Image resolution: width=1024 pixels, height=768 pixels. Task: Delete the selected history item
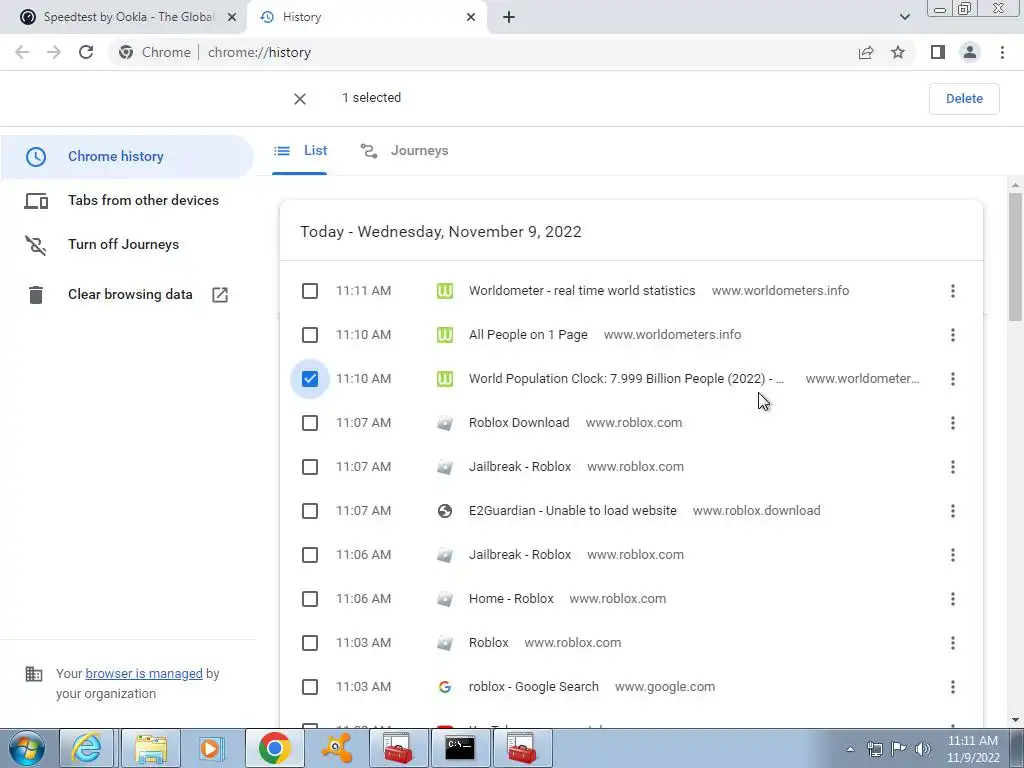click(x=964, y=99)
